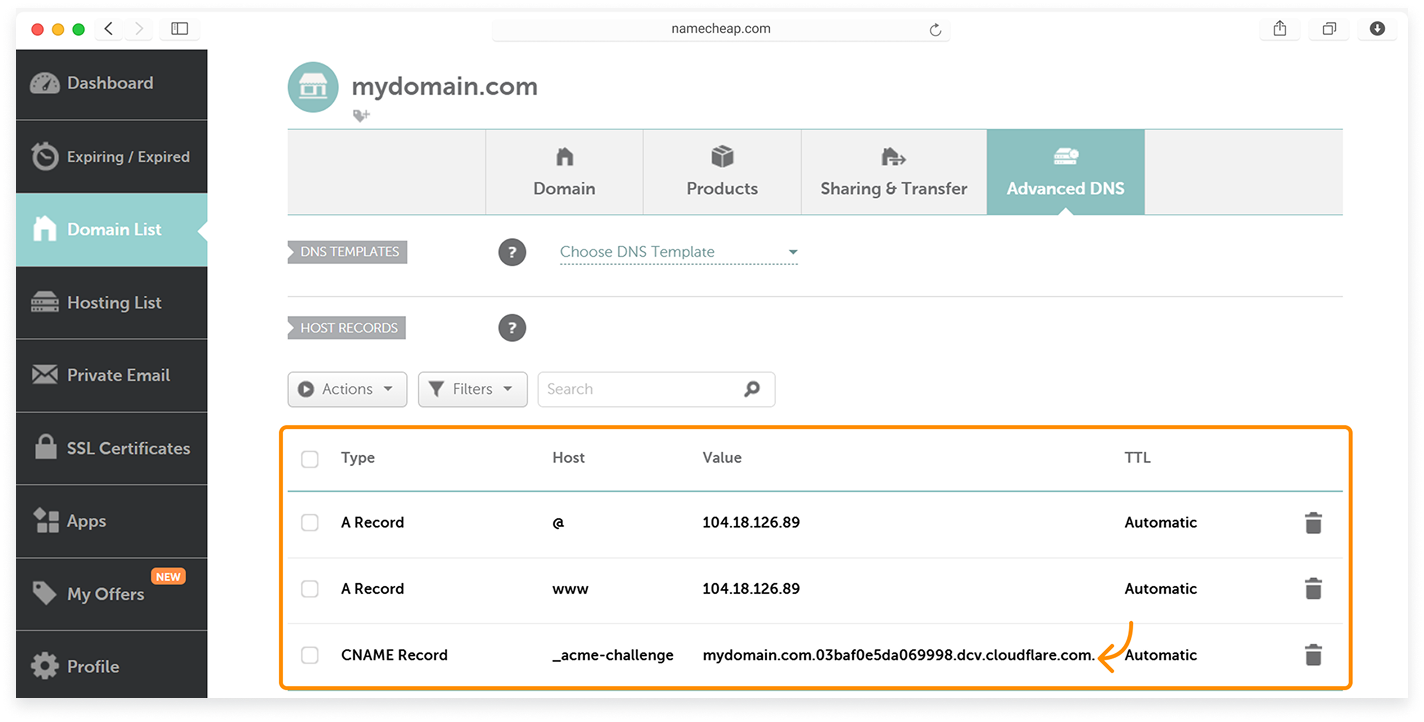
Task: Click the browser page reload icon
Action: pyautogui.click(x=935, y=30)
